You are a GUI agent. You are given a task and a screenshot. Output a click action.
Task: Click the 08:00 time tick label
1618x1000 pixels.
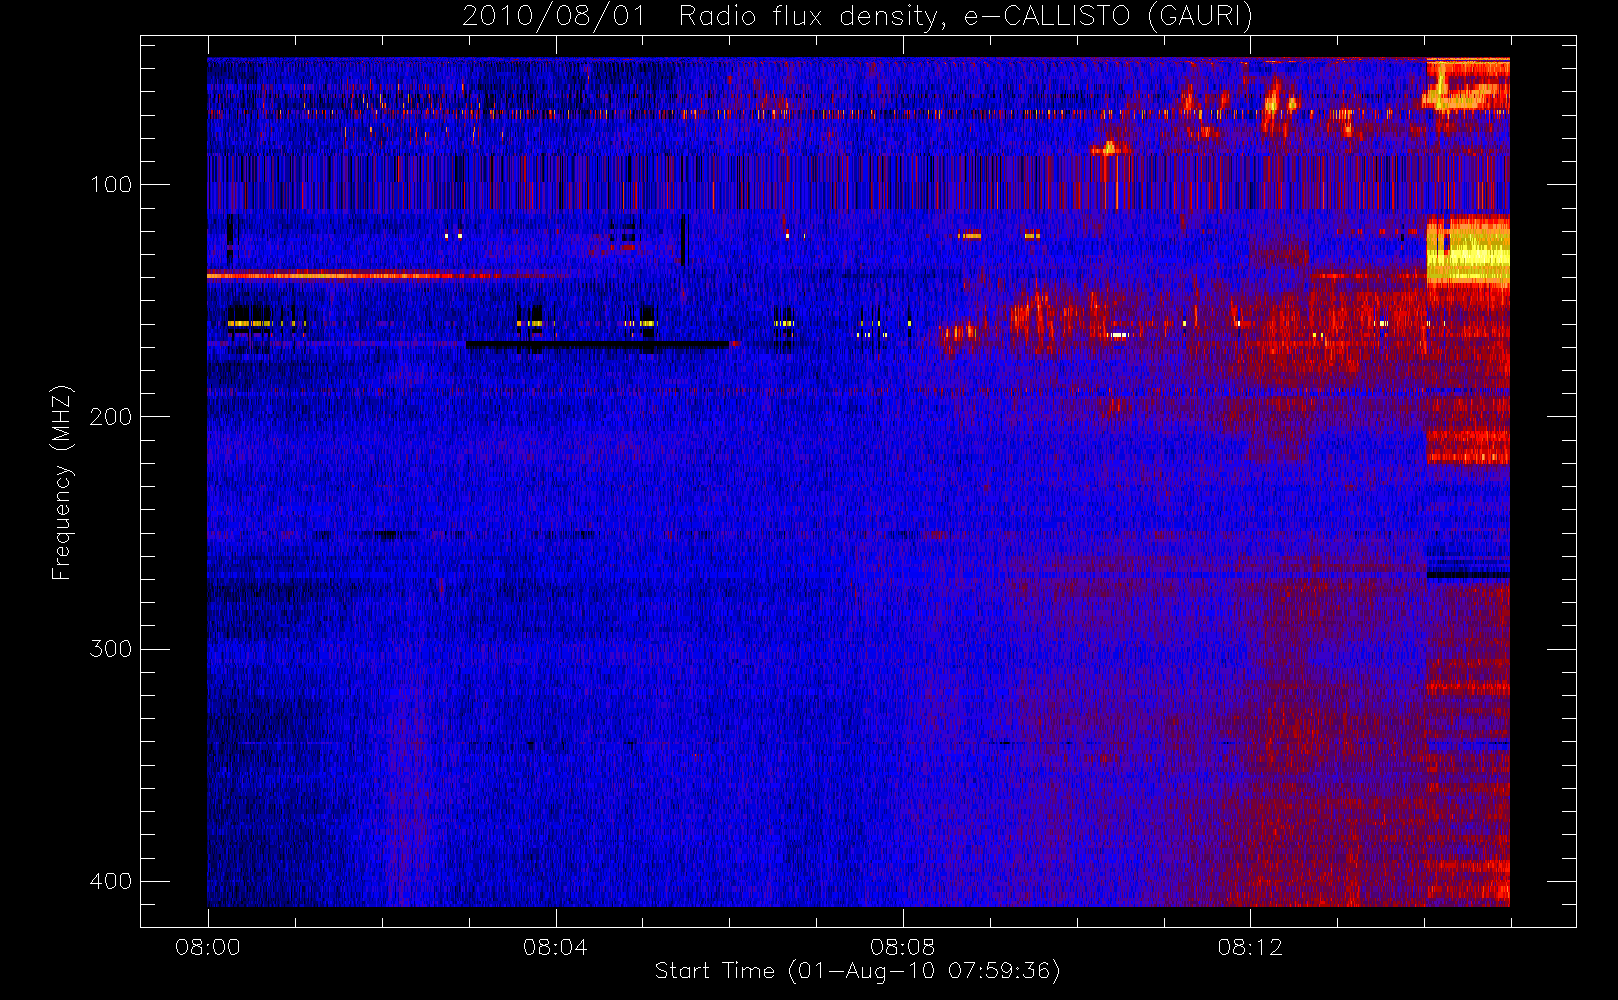click(x=208, y=947)
